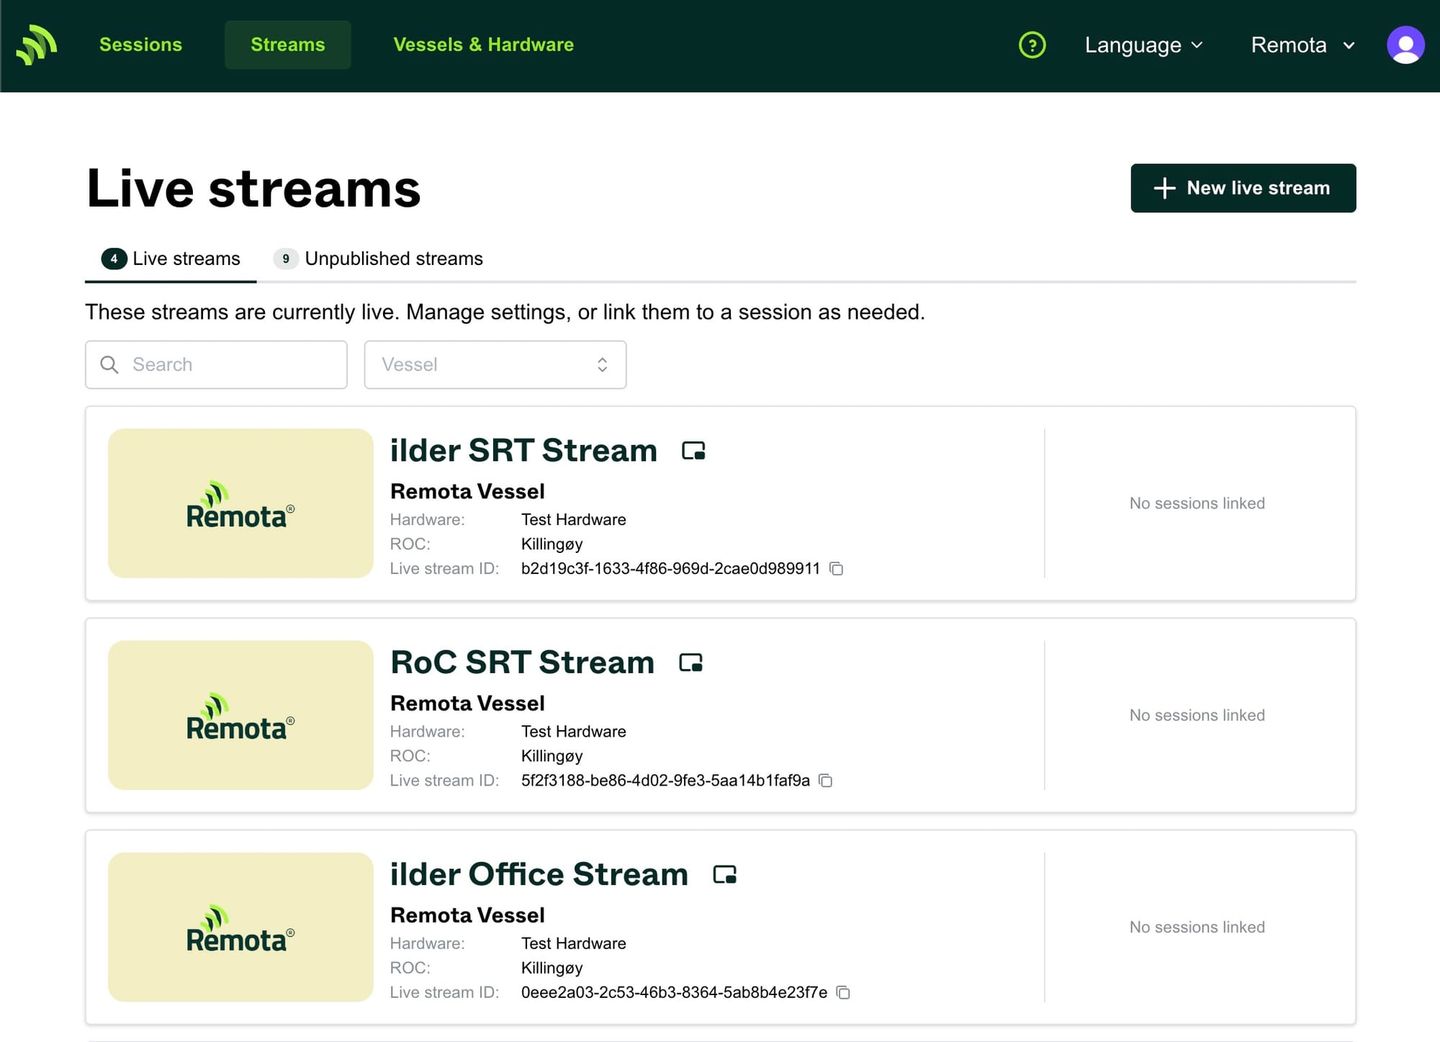Expand the Language dropdown
The height and width of the screenshot is (1042, 1440).
click(x=1144, y=45)
